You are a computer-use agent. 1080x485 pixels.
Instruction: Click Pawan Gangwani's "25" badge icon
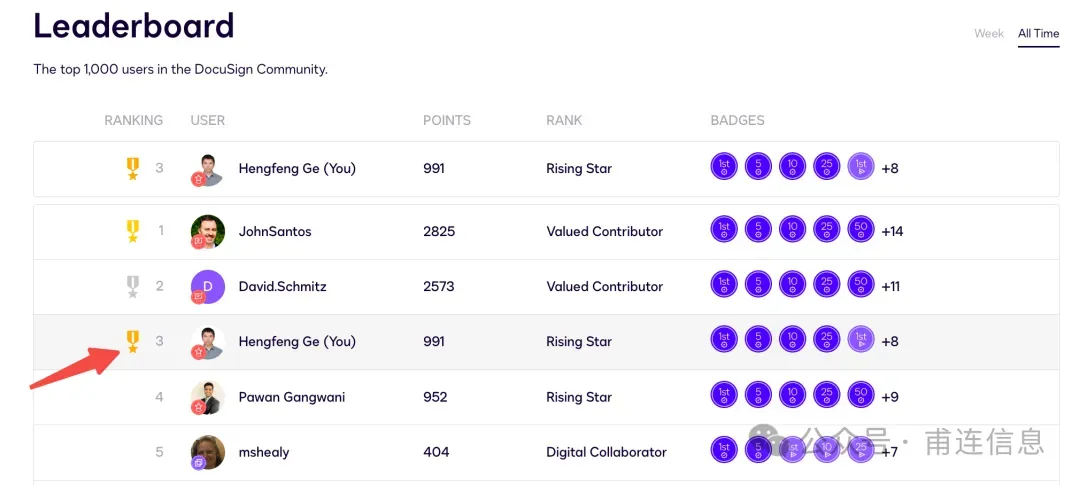pos(827,398)
